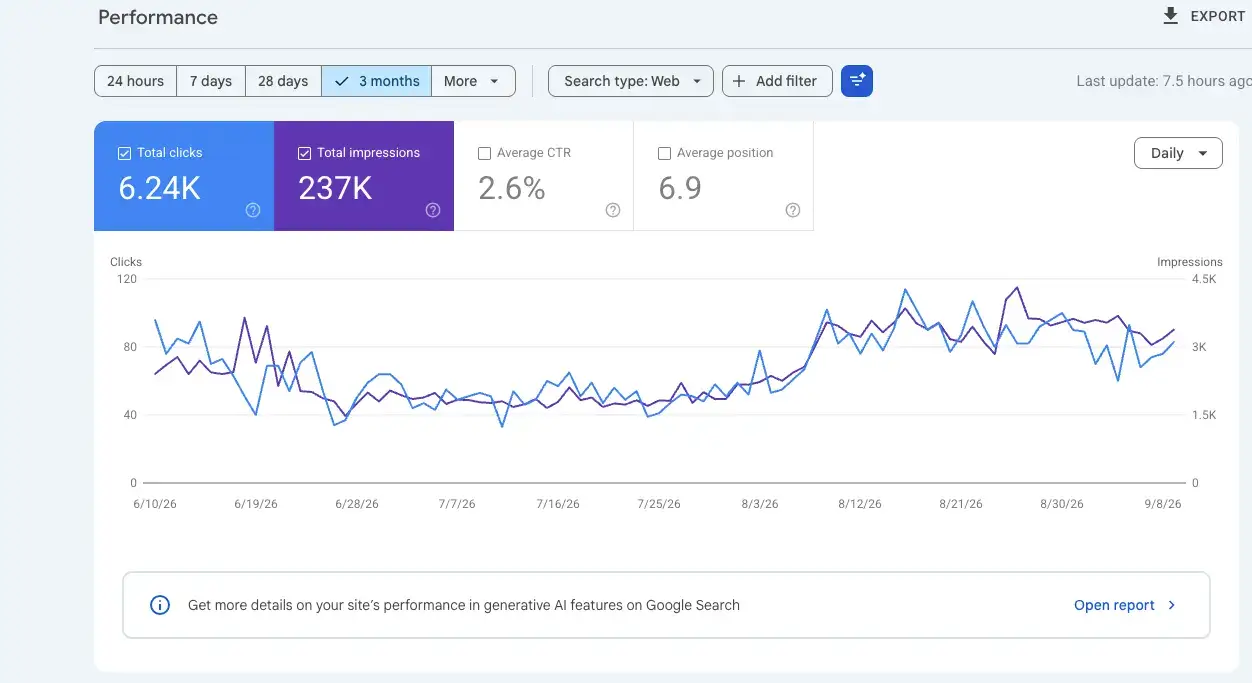Click the 7/7/26 axis date label
The width and height of the screenshot is (1252, 683).
(457, 504)
